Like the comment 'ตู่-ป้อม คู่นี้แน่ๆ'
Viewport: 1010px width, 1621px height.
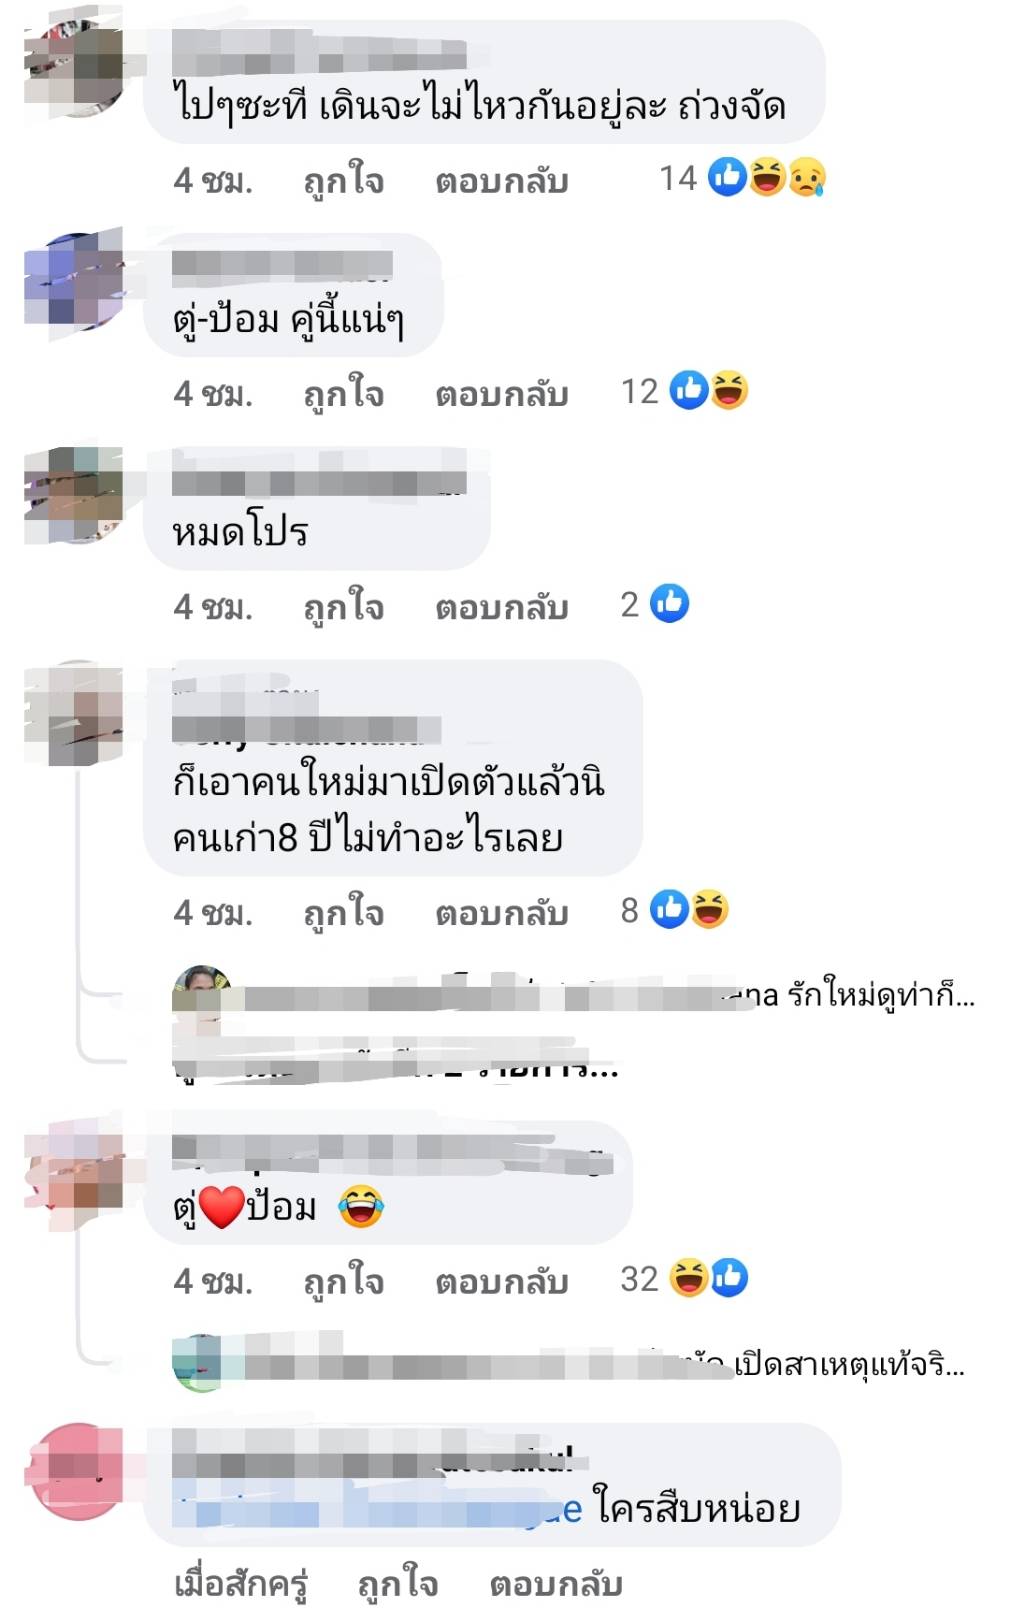point(343,393)
